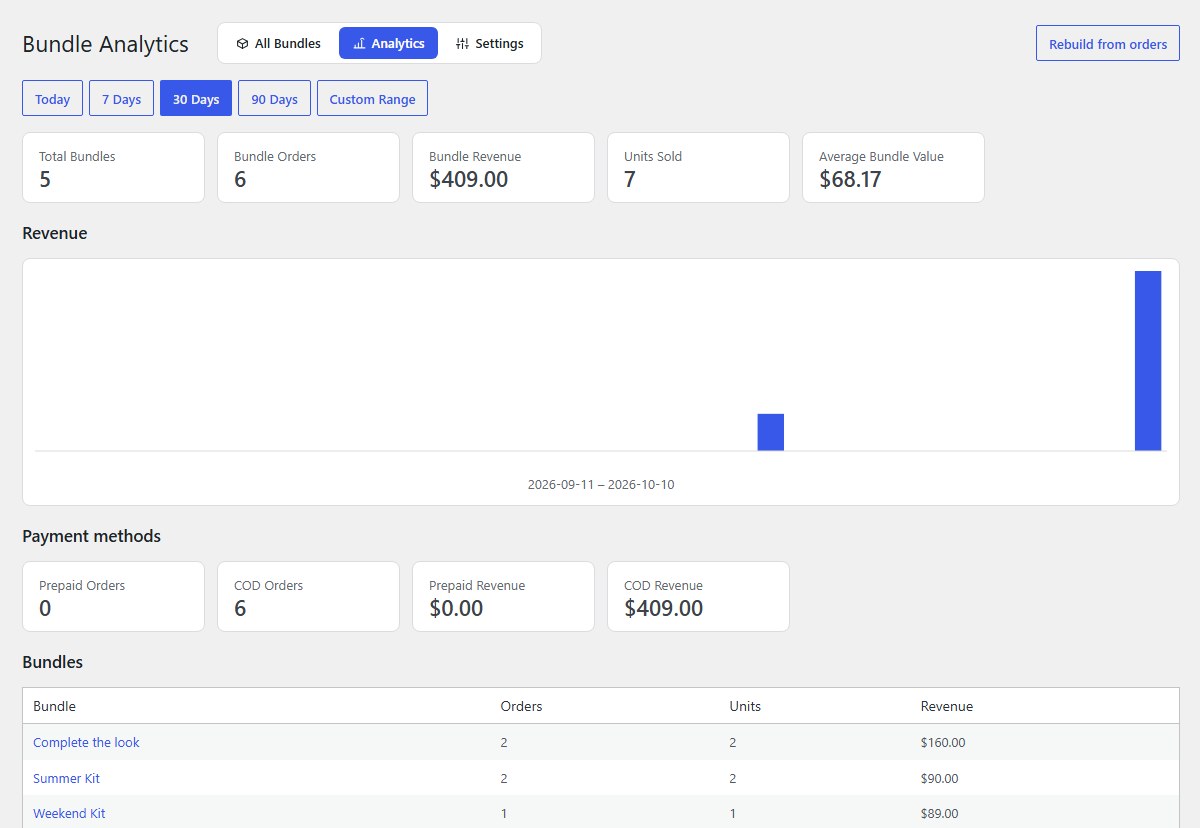The width and height of the screenshot is (1200, 828).
Task: Click the $160.00 revenue cell
Action: (943, 742)
